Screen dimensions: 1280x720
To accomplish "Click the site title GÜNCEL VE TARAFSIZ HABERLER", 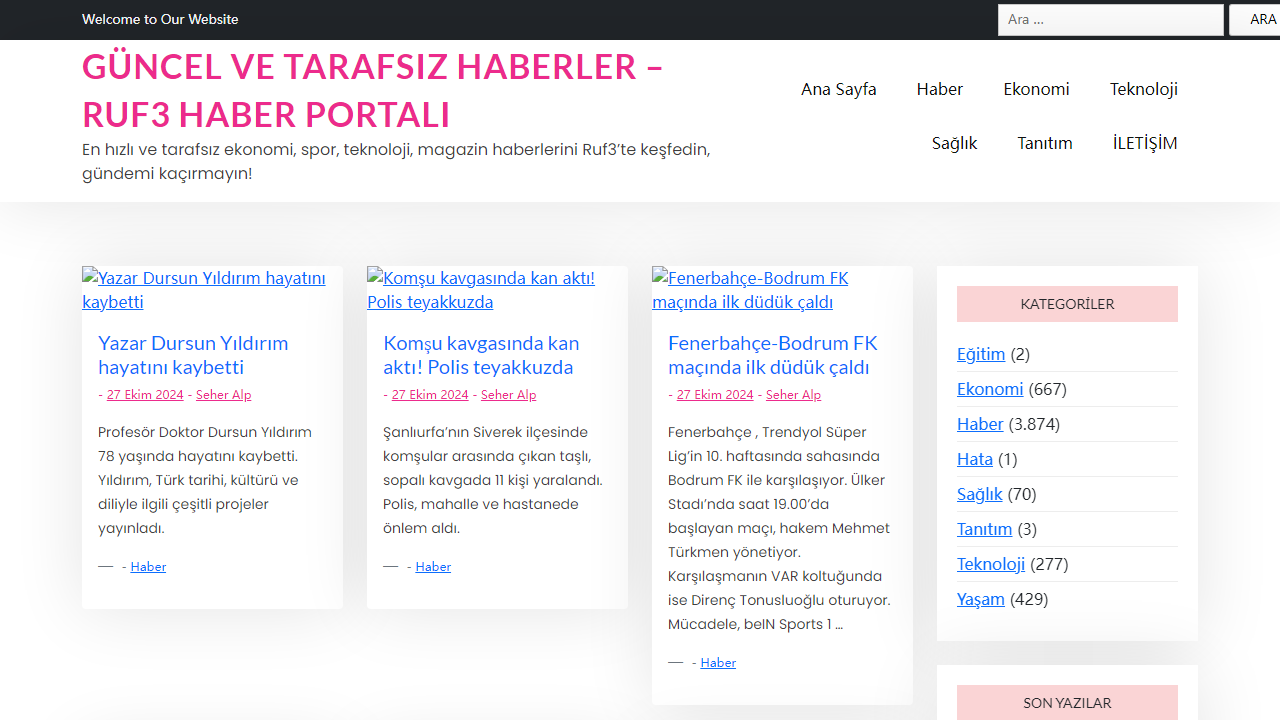I will coord(372,90).
